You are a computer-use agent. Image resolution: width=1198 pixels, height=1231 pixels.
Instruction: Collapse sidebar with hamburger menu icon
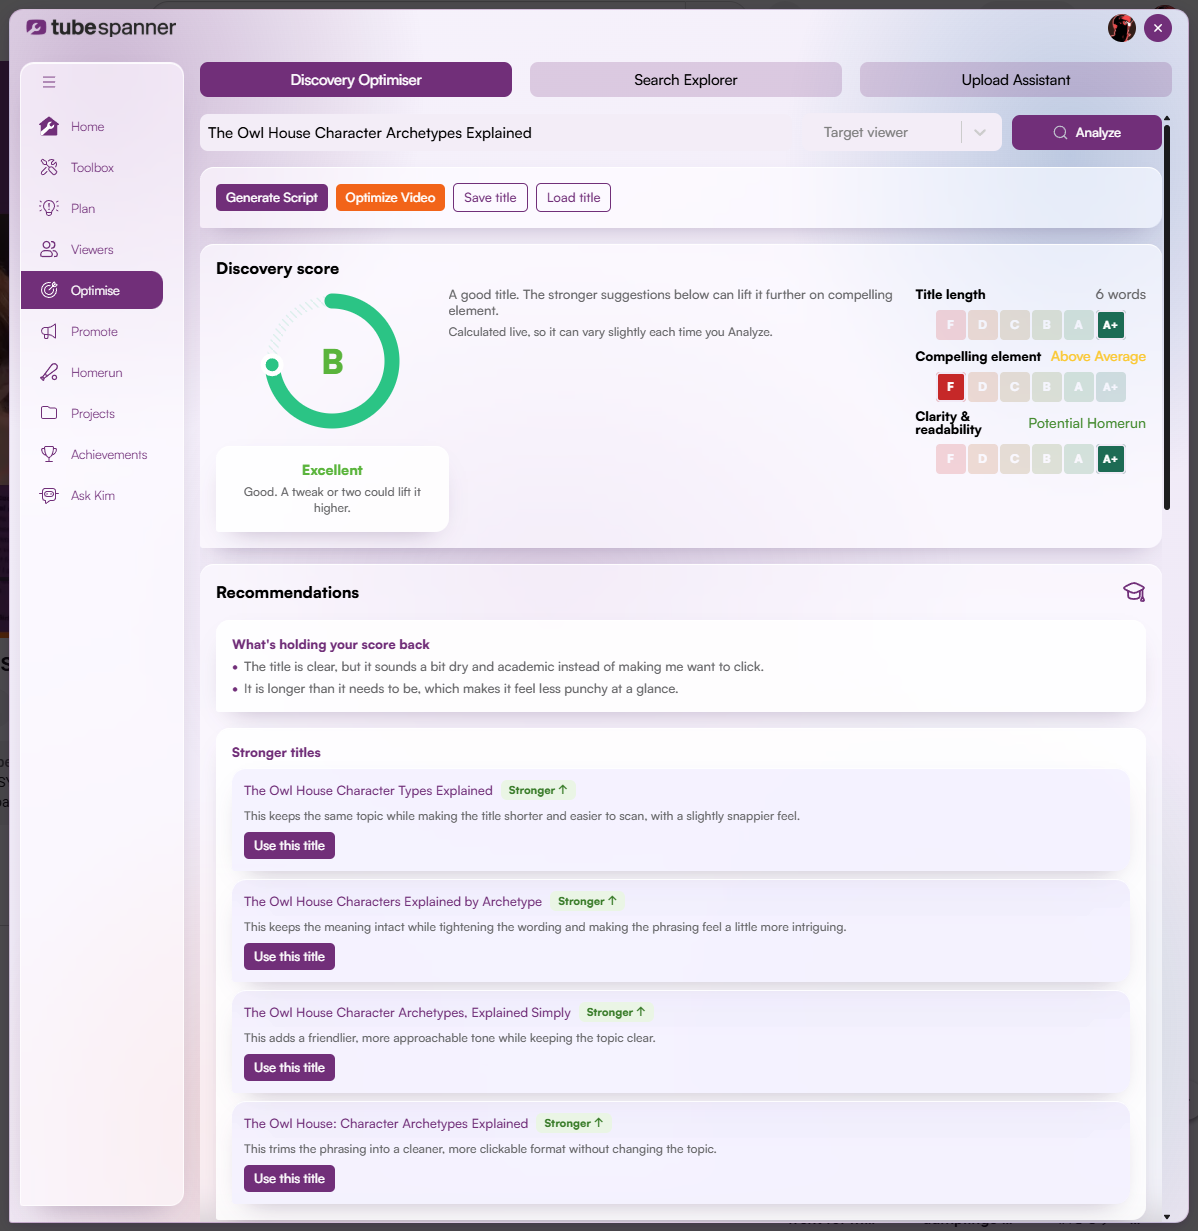point(49,82)
